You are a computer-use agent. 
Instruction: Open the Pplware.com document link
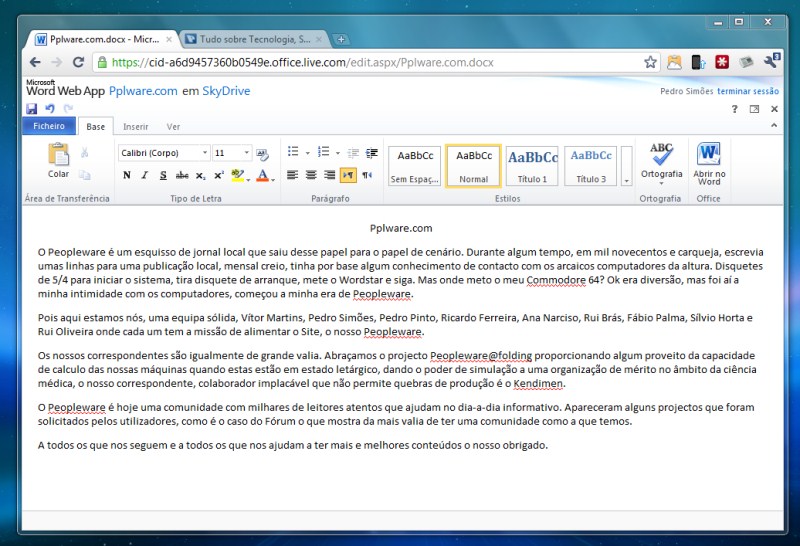(143, 91)
